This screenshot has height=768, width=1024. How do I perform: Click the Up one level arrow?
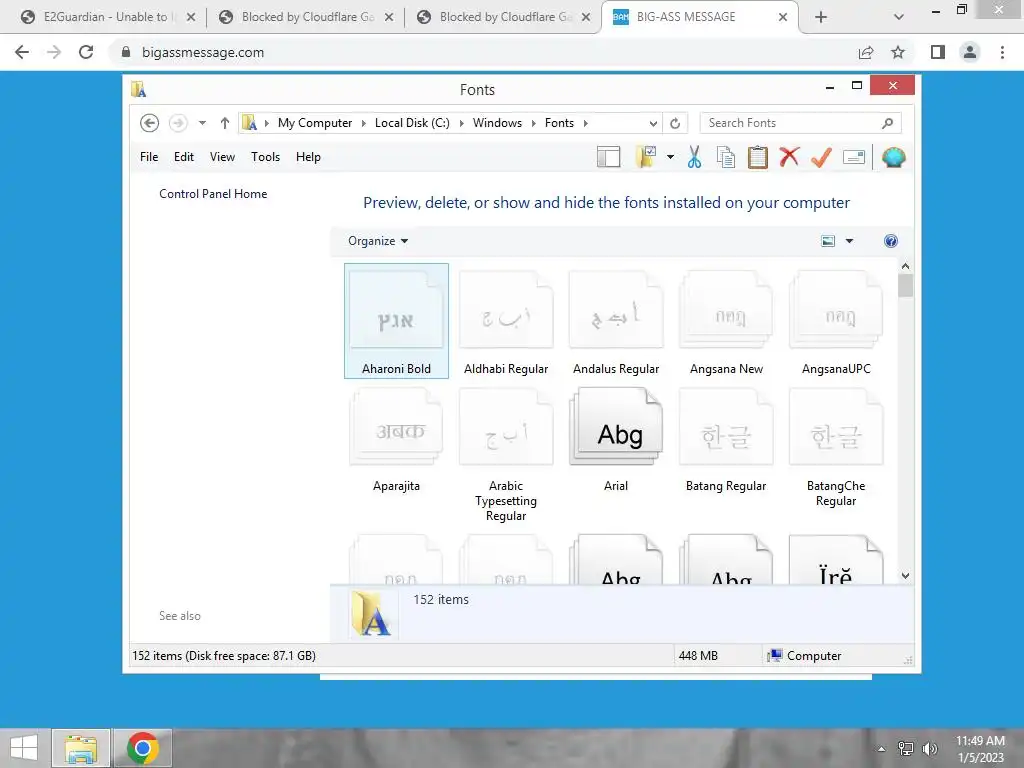(x=225, y=123)
